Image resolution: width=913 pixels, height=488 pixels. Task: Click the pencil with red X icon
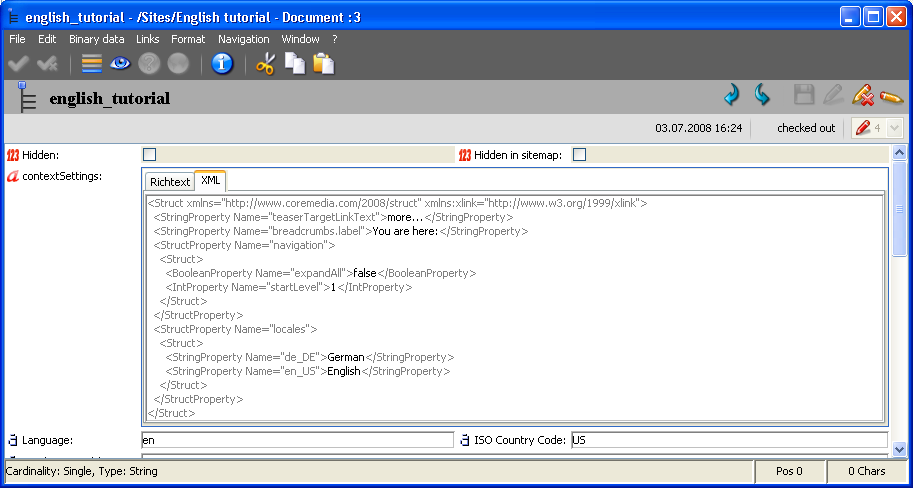862,95
